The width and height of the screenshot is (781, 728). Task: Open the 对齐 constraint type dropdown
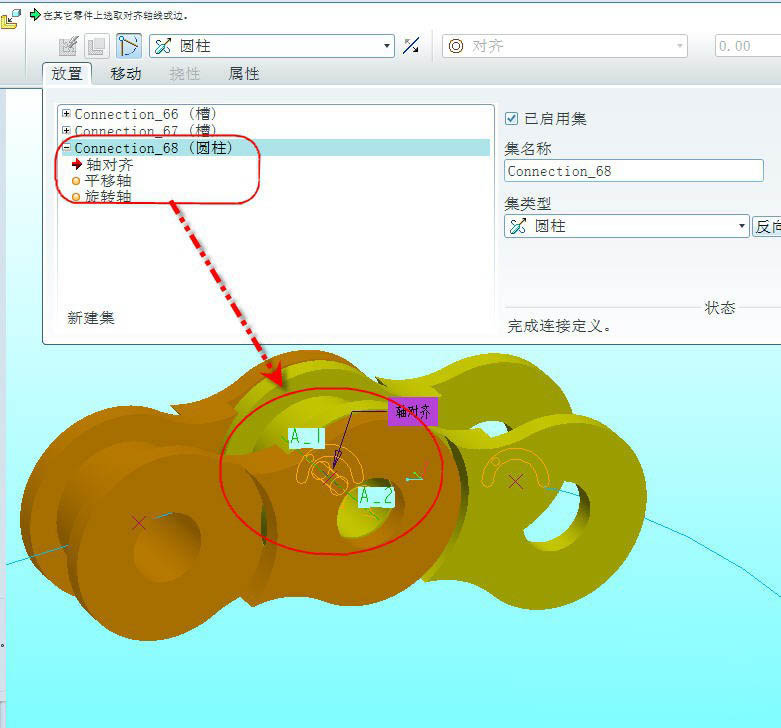point(565,46)
